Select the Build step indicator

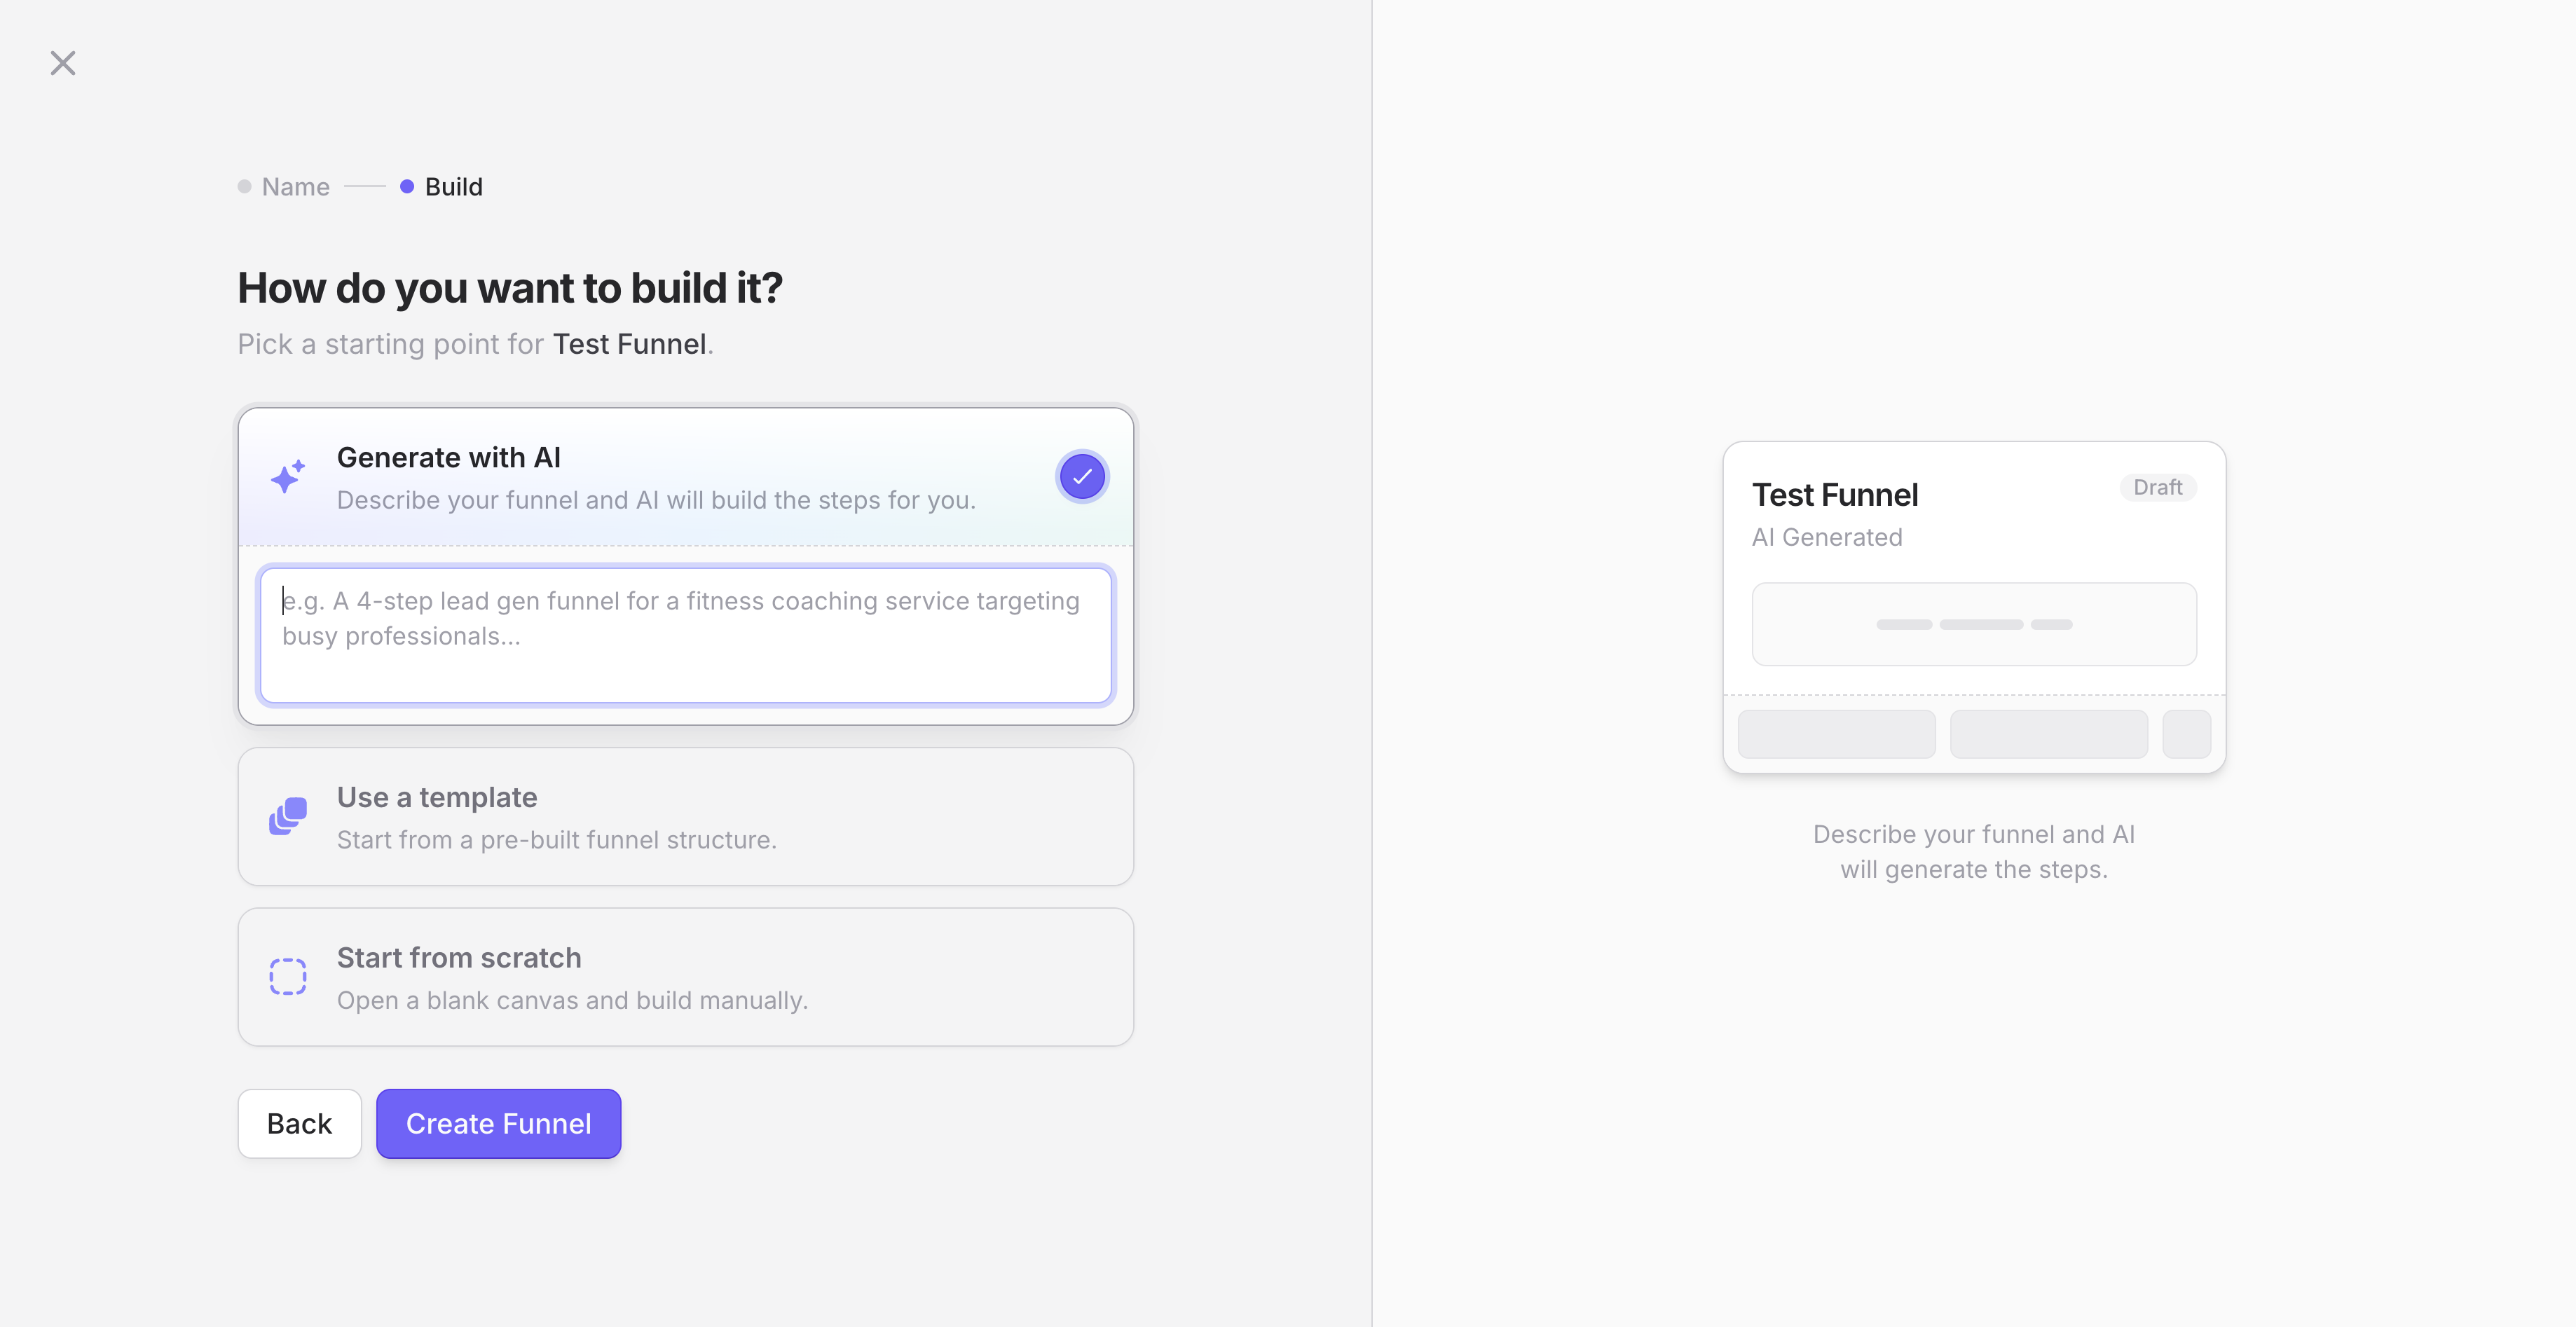coord(452,187)
